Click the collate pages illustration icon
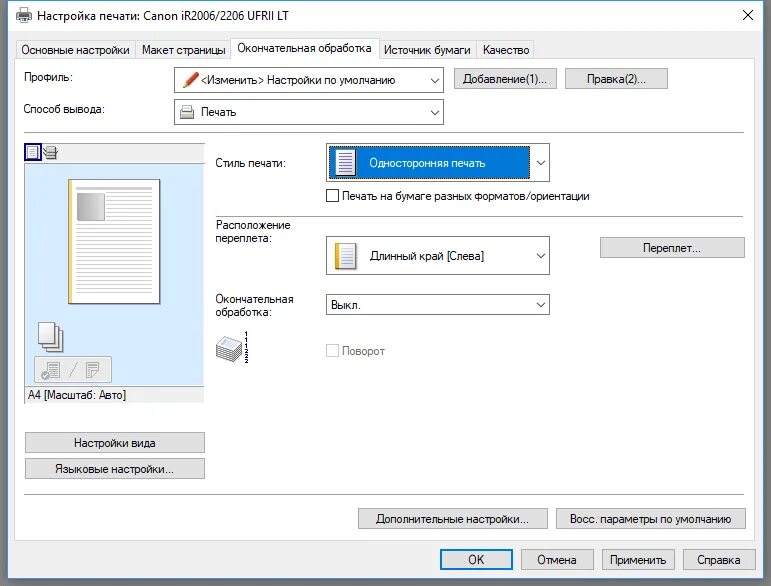This screenshot has height=586, width=771. 232,347
